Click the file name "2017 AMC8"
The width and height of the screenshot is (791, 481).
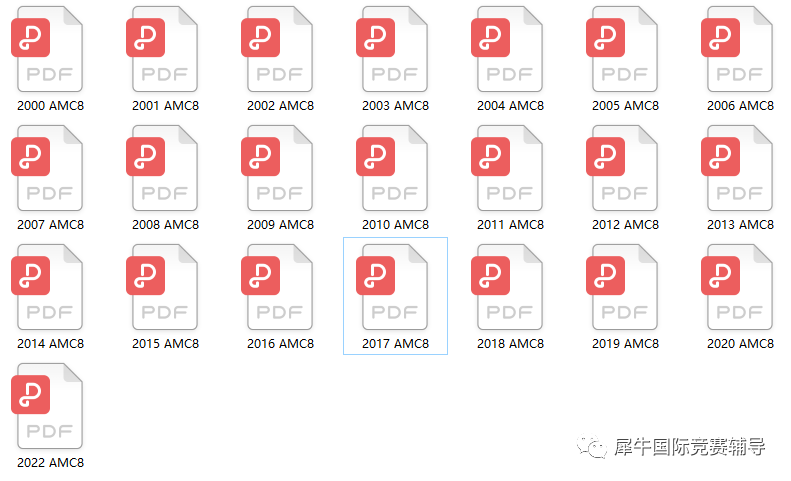pyautogui.click(x=396, y=344)
